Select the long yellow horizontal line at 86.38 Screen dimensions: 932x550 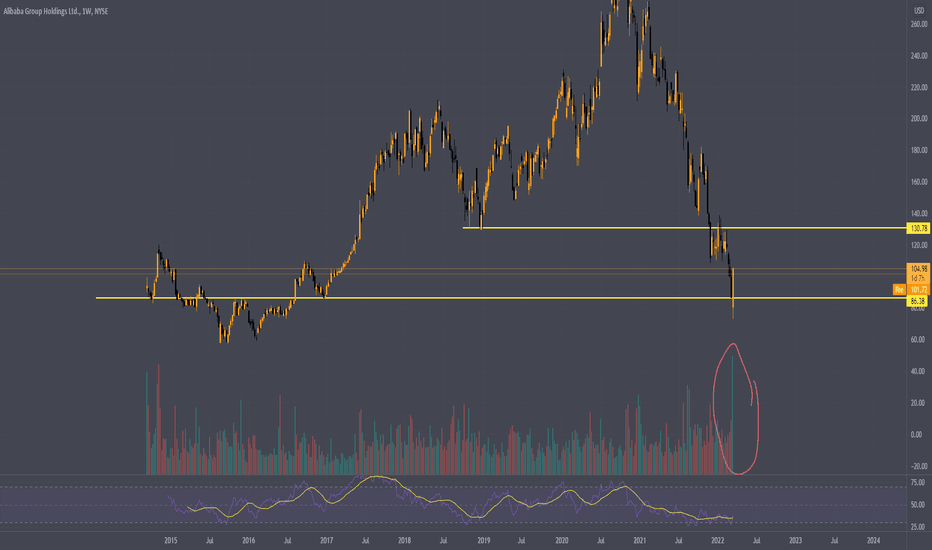[x=501, y=298]
